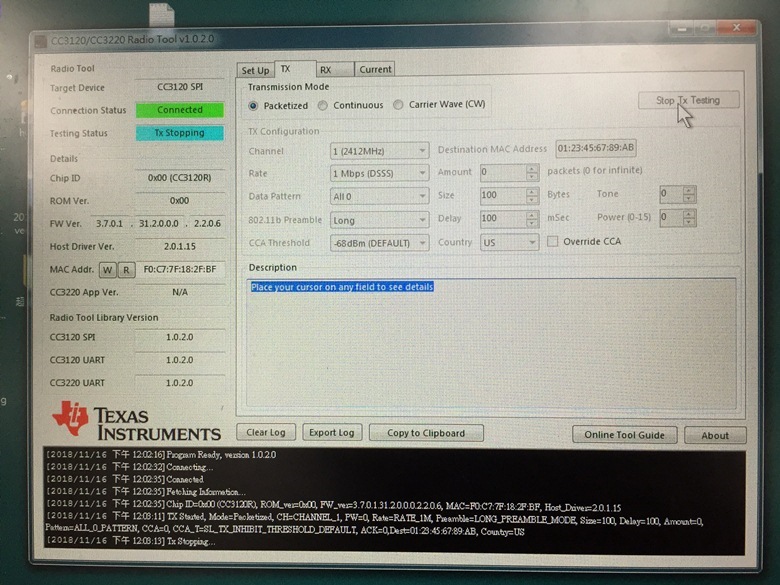
Task: Click the 'Fetching Information...' log line
Action: coord(146,491)
